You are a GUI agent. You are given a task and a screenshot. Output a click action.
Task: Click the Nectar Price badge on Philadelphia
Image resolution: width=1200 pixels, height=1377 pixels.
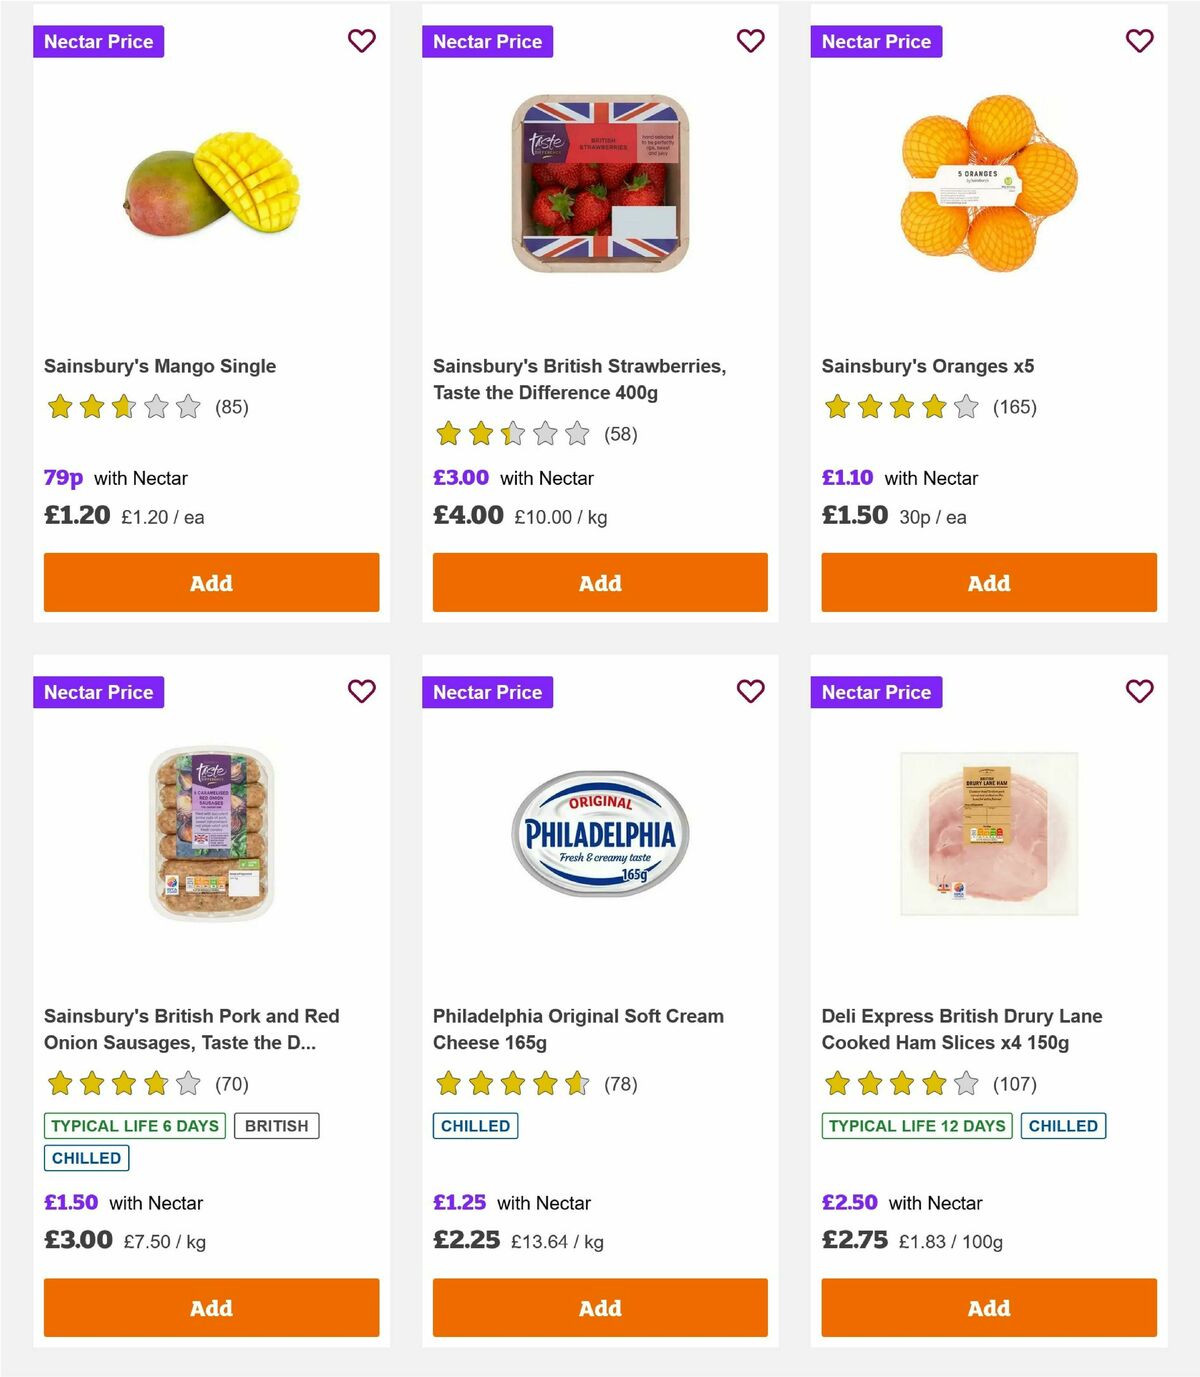(488, 691)
